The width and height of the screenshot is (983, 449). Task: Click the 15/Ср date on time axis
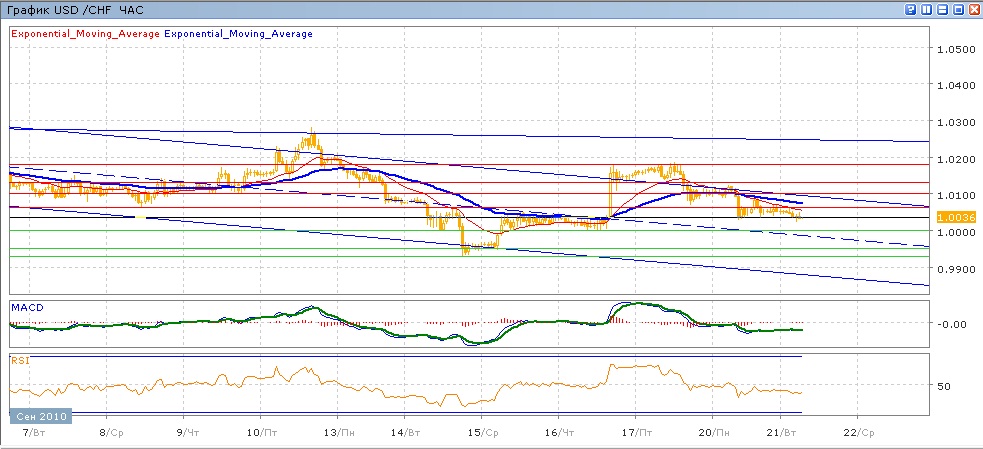[484, 434]
